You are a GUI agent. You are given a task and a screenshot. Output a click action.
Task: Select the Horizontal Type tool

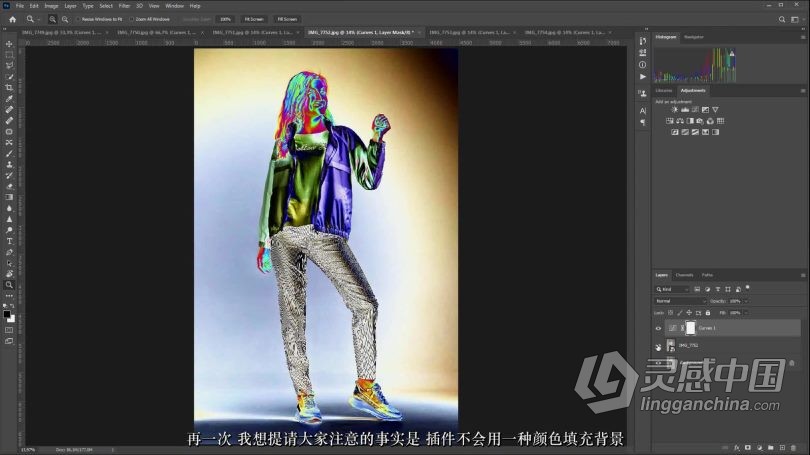(9, 241)
